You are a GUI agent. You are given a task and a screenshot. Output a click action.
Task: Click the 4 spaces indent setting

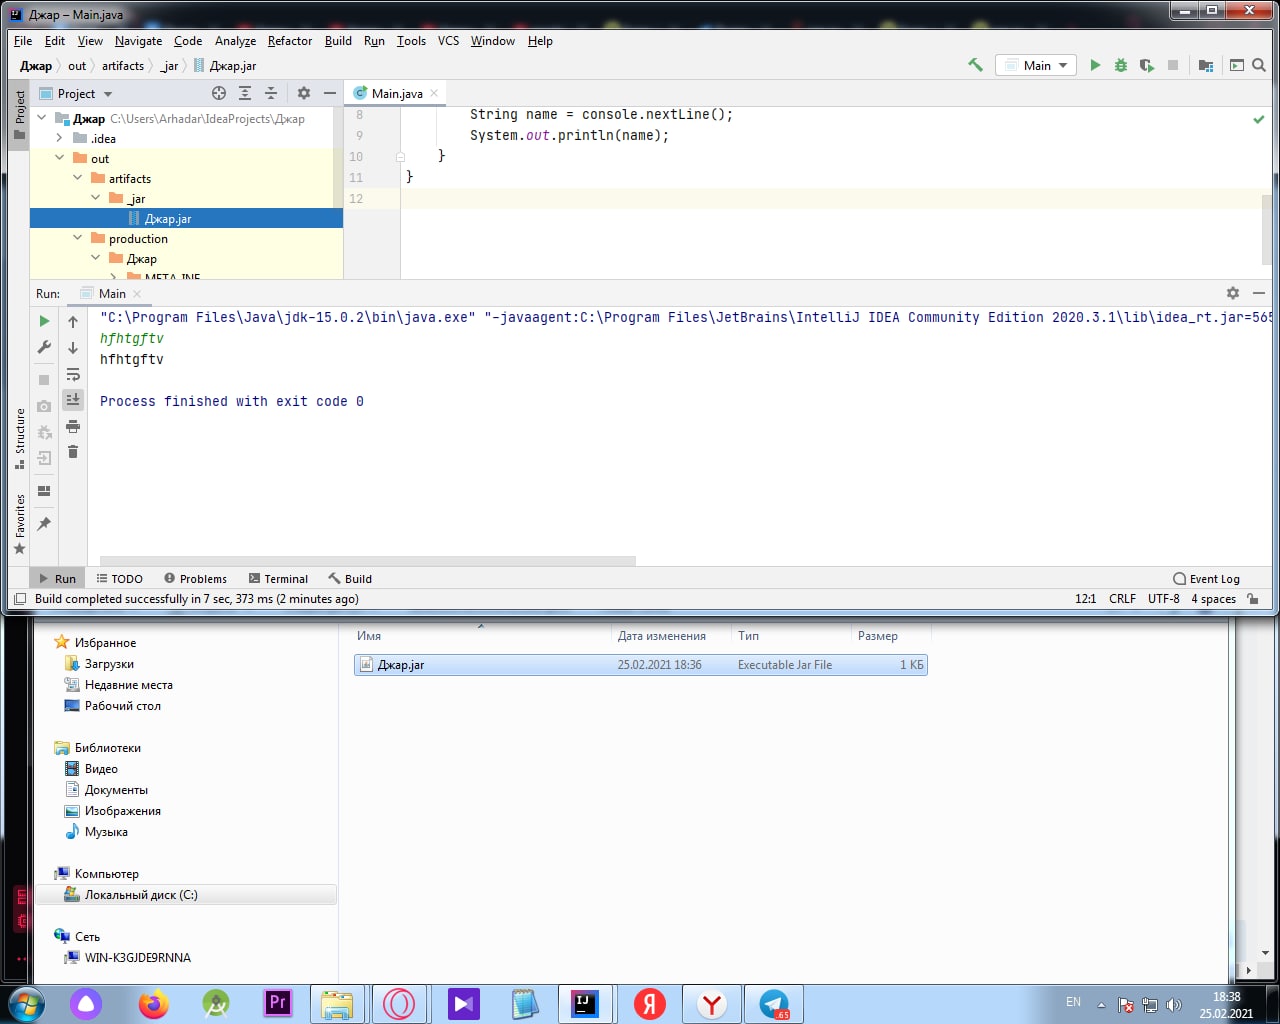coord(1213,599)
